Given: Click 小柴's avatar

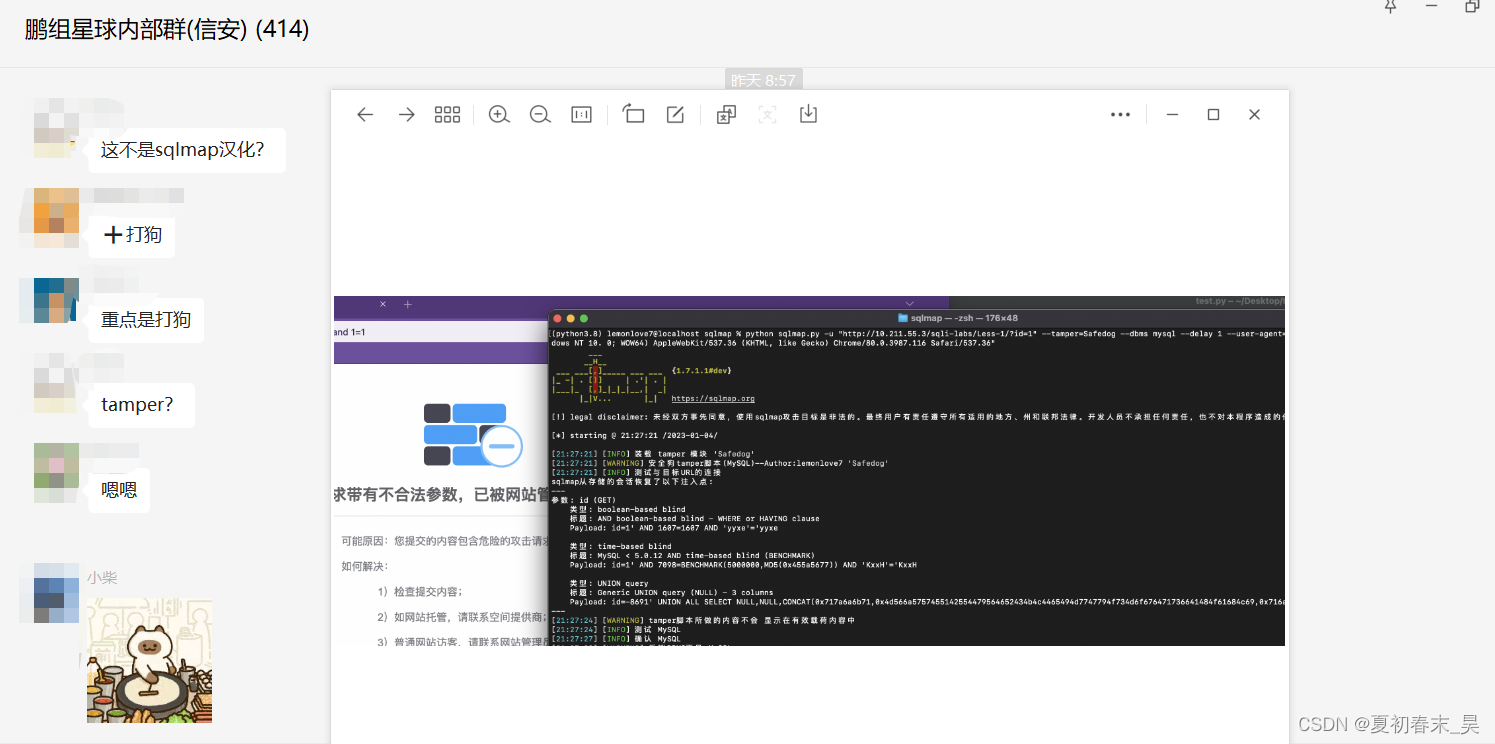Looking at the screenshot, I should (x=56, y=593).
